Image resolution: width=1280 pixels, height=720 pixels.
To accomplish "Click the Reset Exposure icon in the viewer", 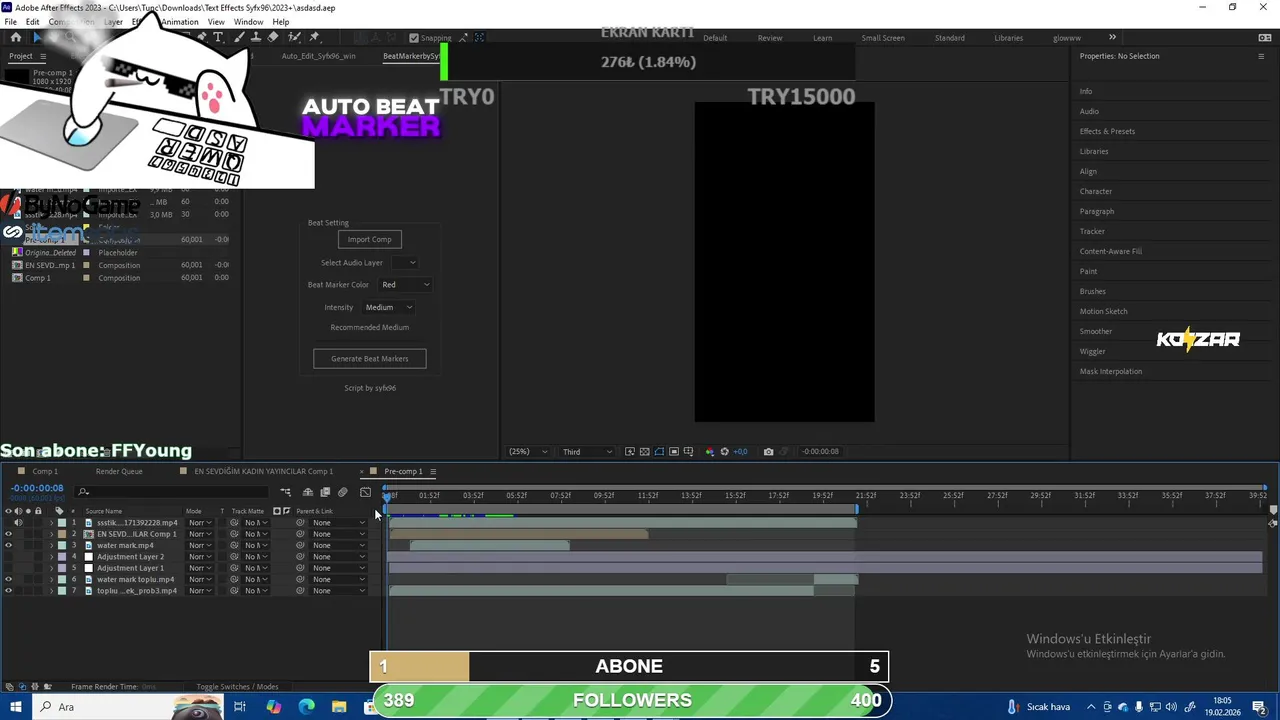I will 724,452.
